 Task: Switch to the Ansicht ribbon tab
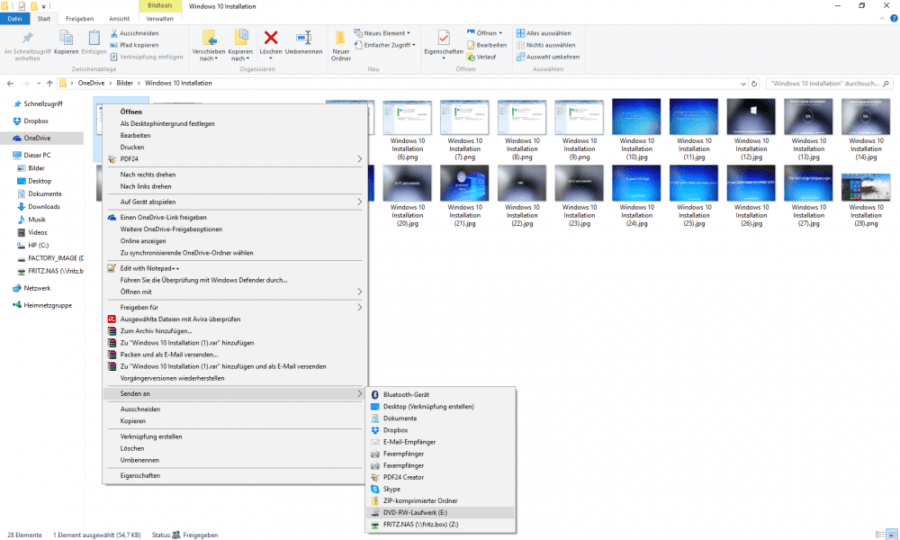click(119, 19)
